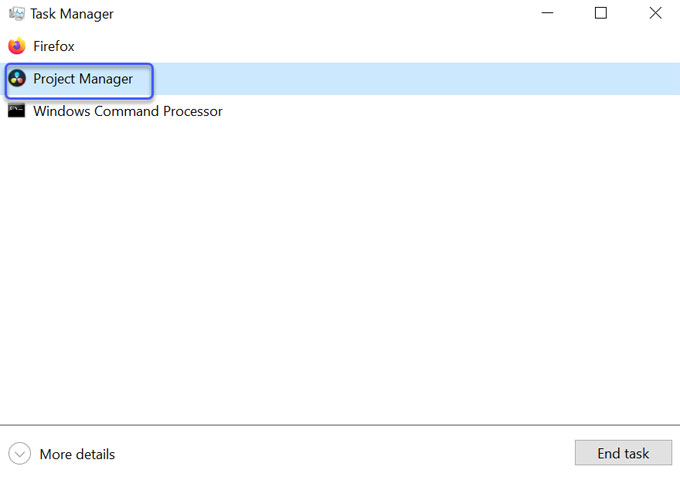The height and width of the screenshot is (480, 680).
Task: Expand More details chevron
Action: point(20,454)
